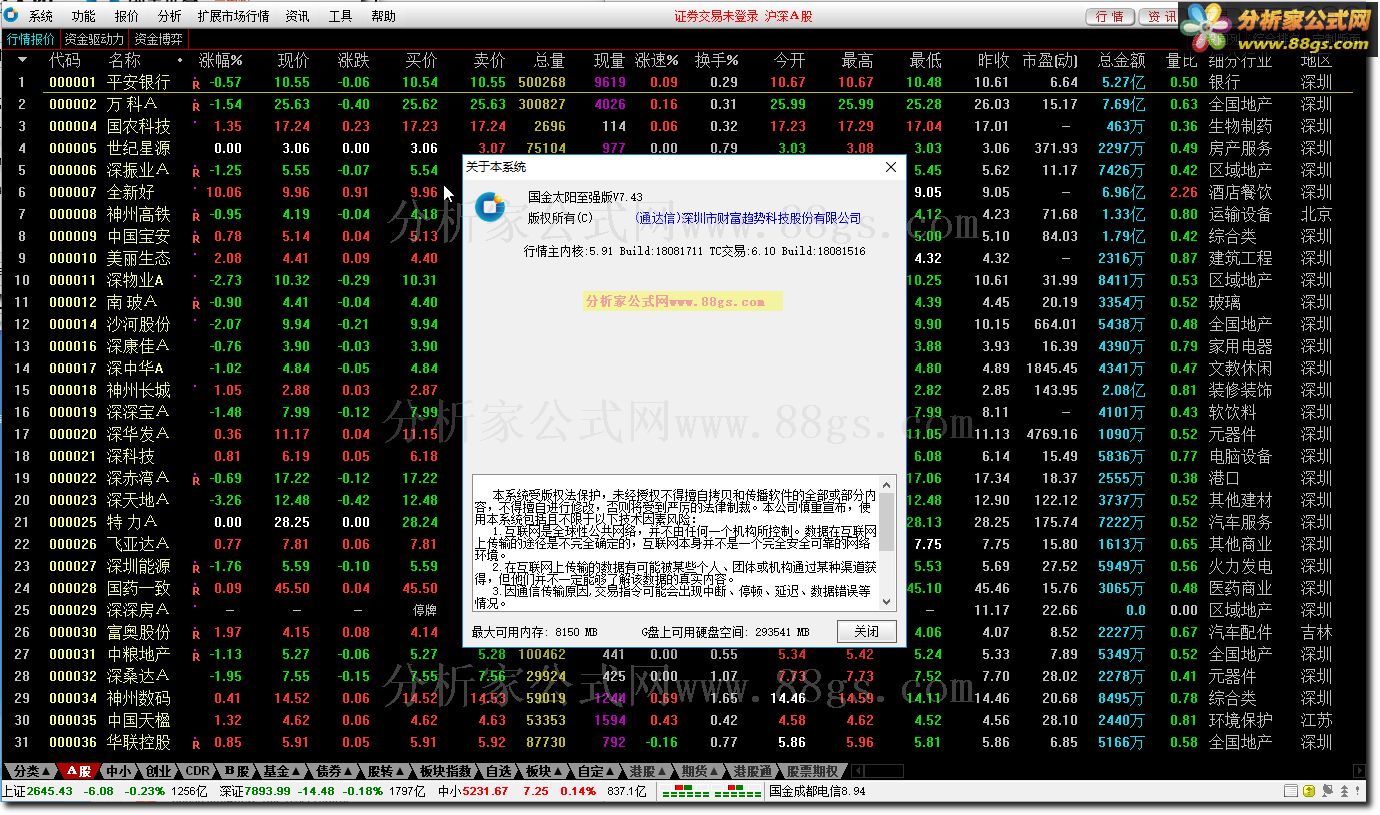
Task: Click the R marker beside 华联控股
Action: point(196,744)
